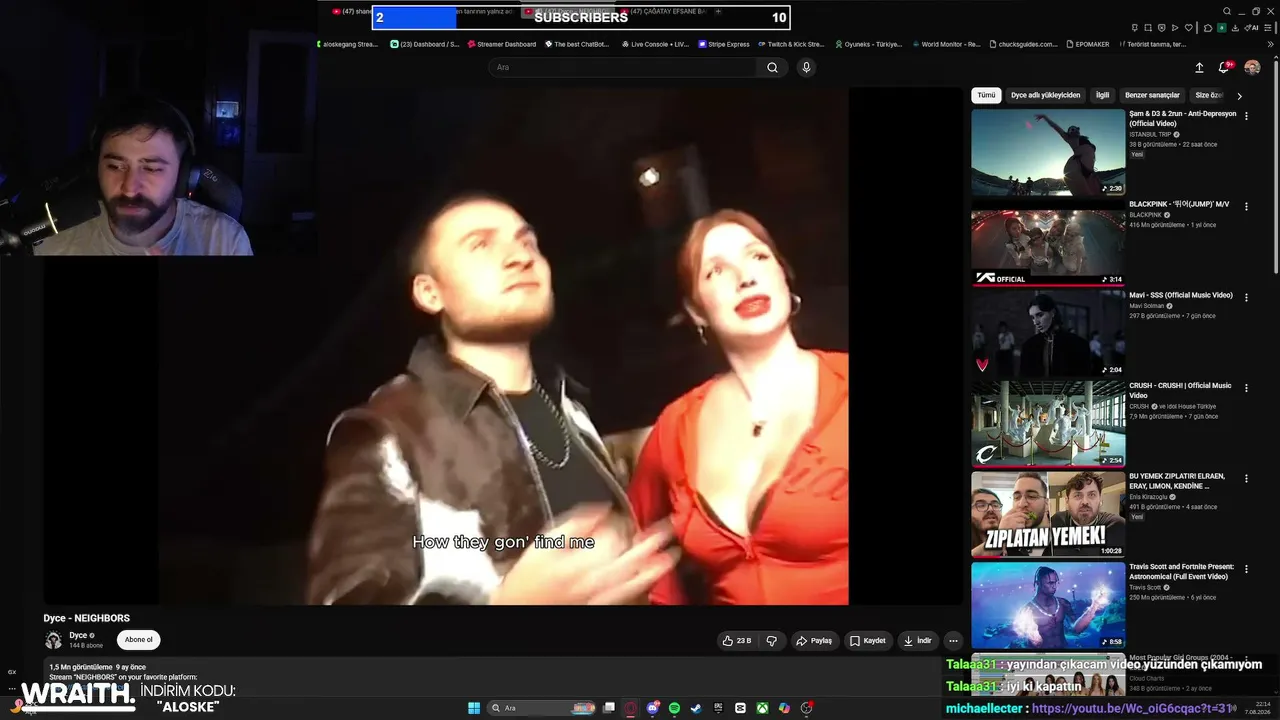Click the 'Mavi - SSS (Official Music Video)' title

coord(1181,296)
